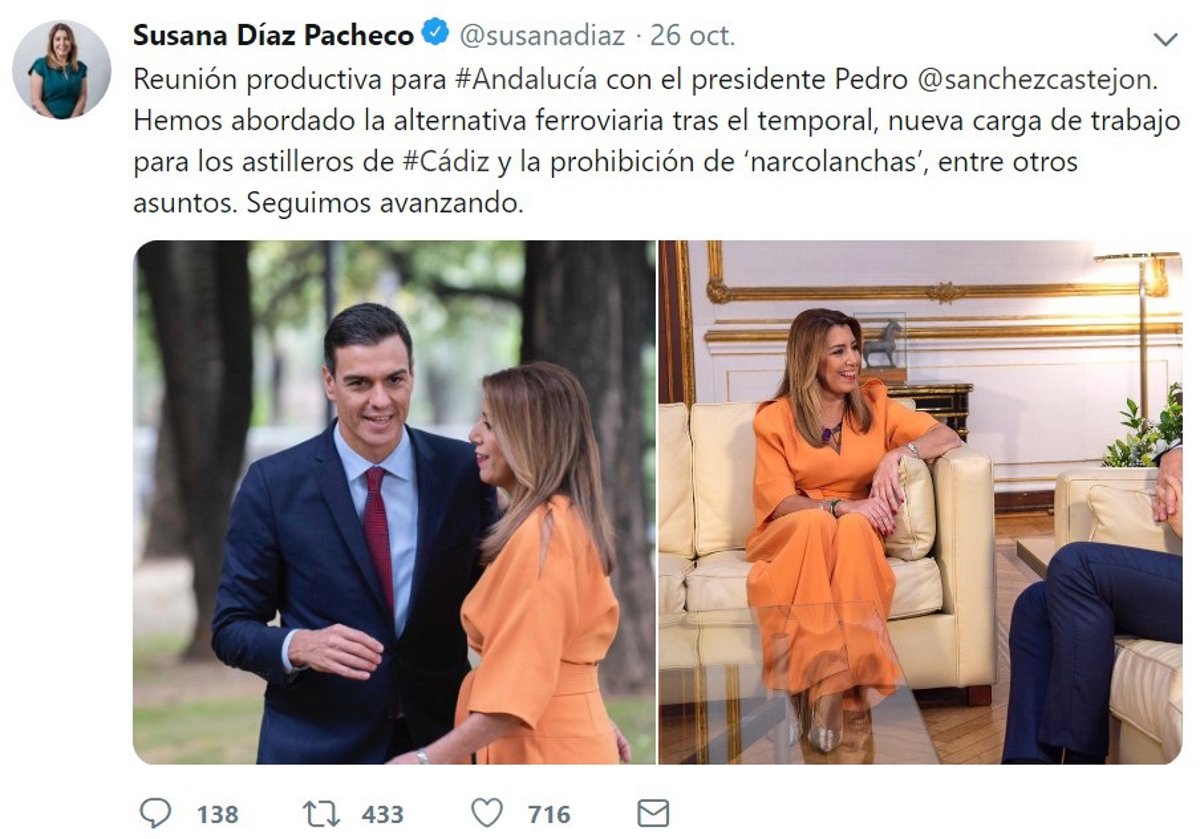Image resolution: width=1200 pixels, height=839 pixels.
Task: Click the blue verified badge
Action: [434, 35]
